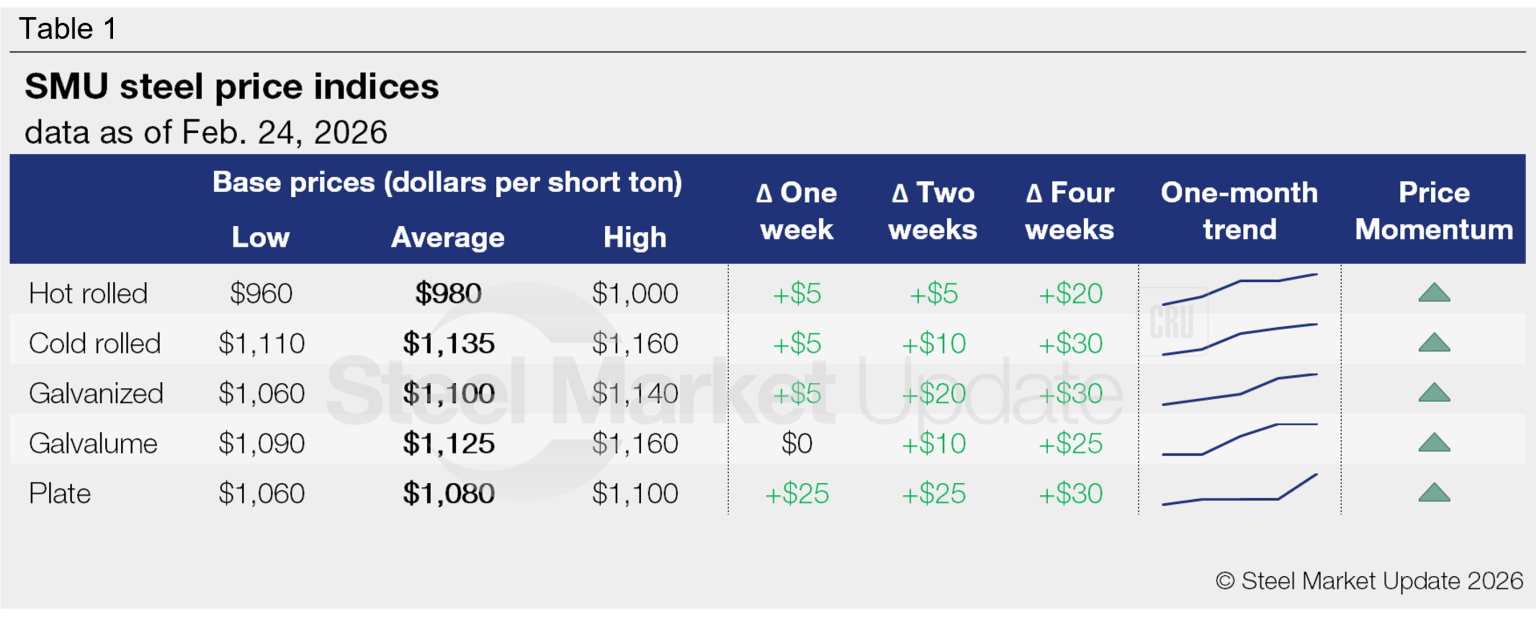Click the SMU steel price indices title
Viewport: 1536px width, 620px height.
coord(232,88)
